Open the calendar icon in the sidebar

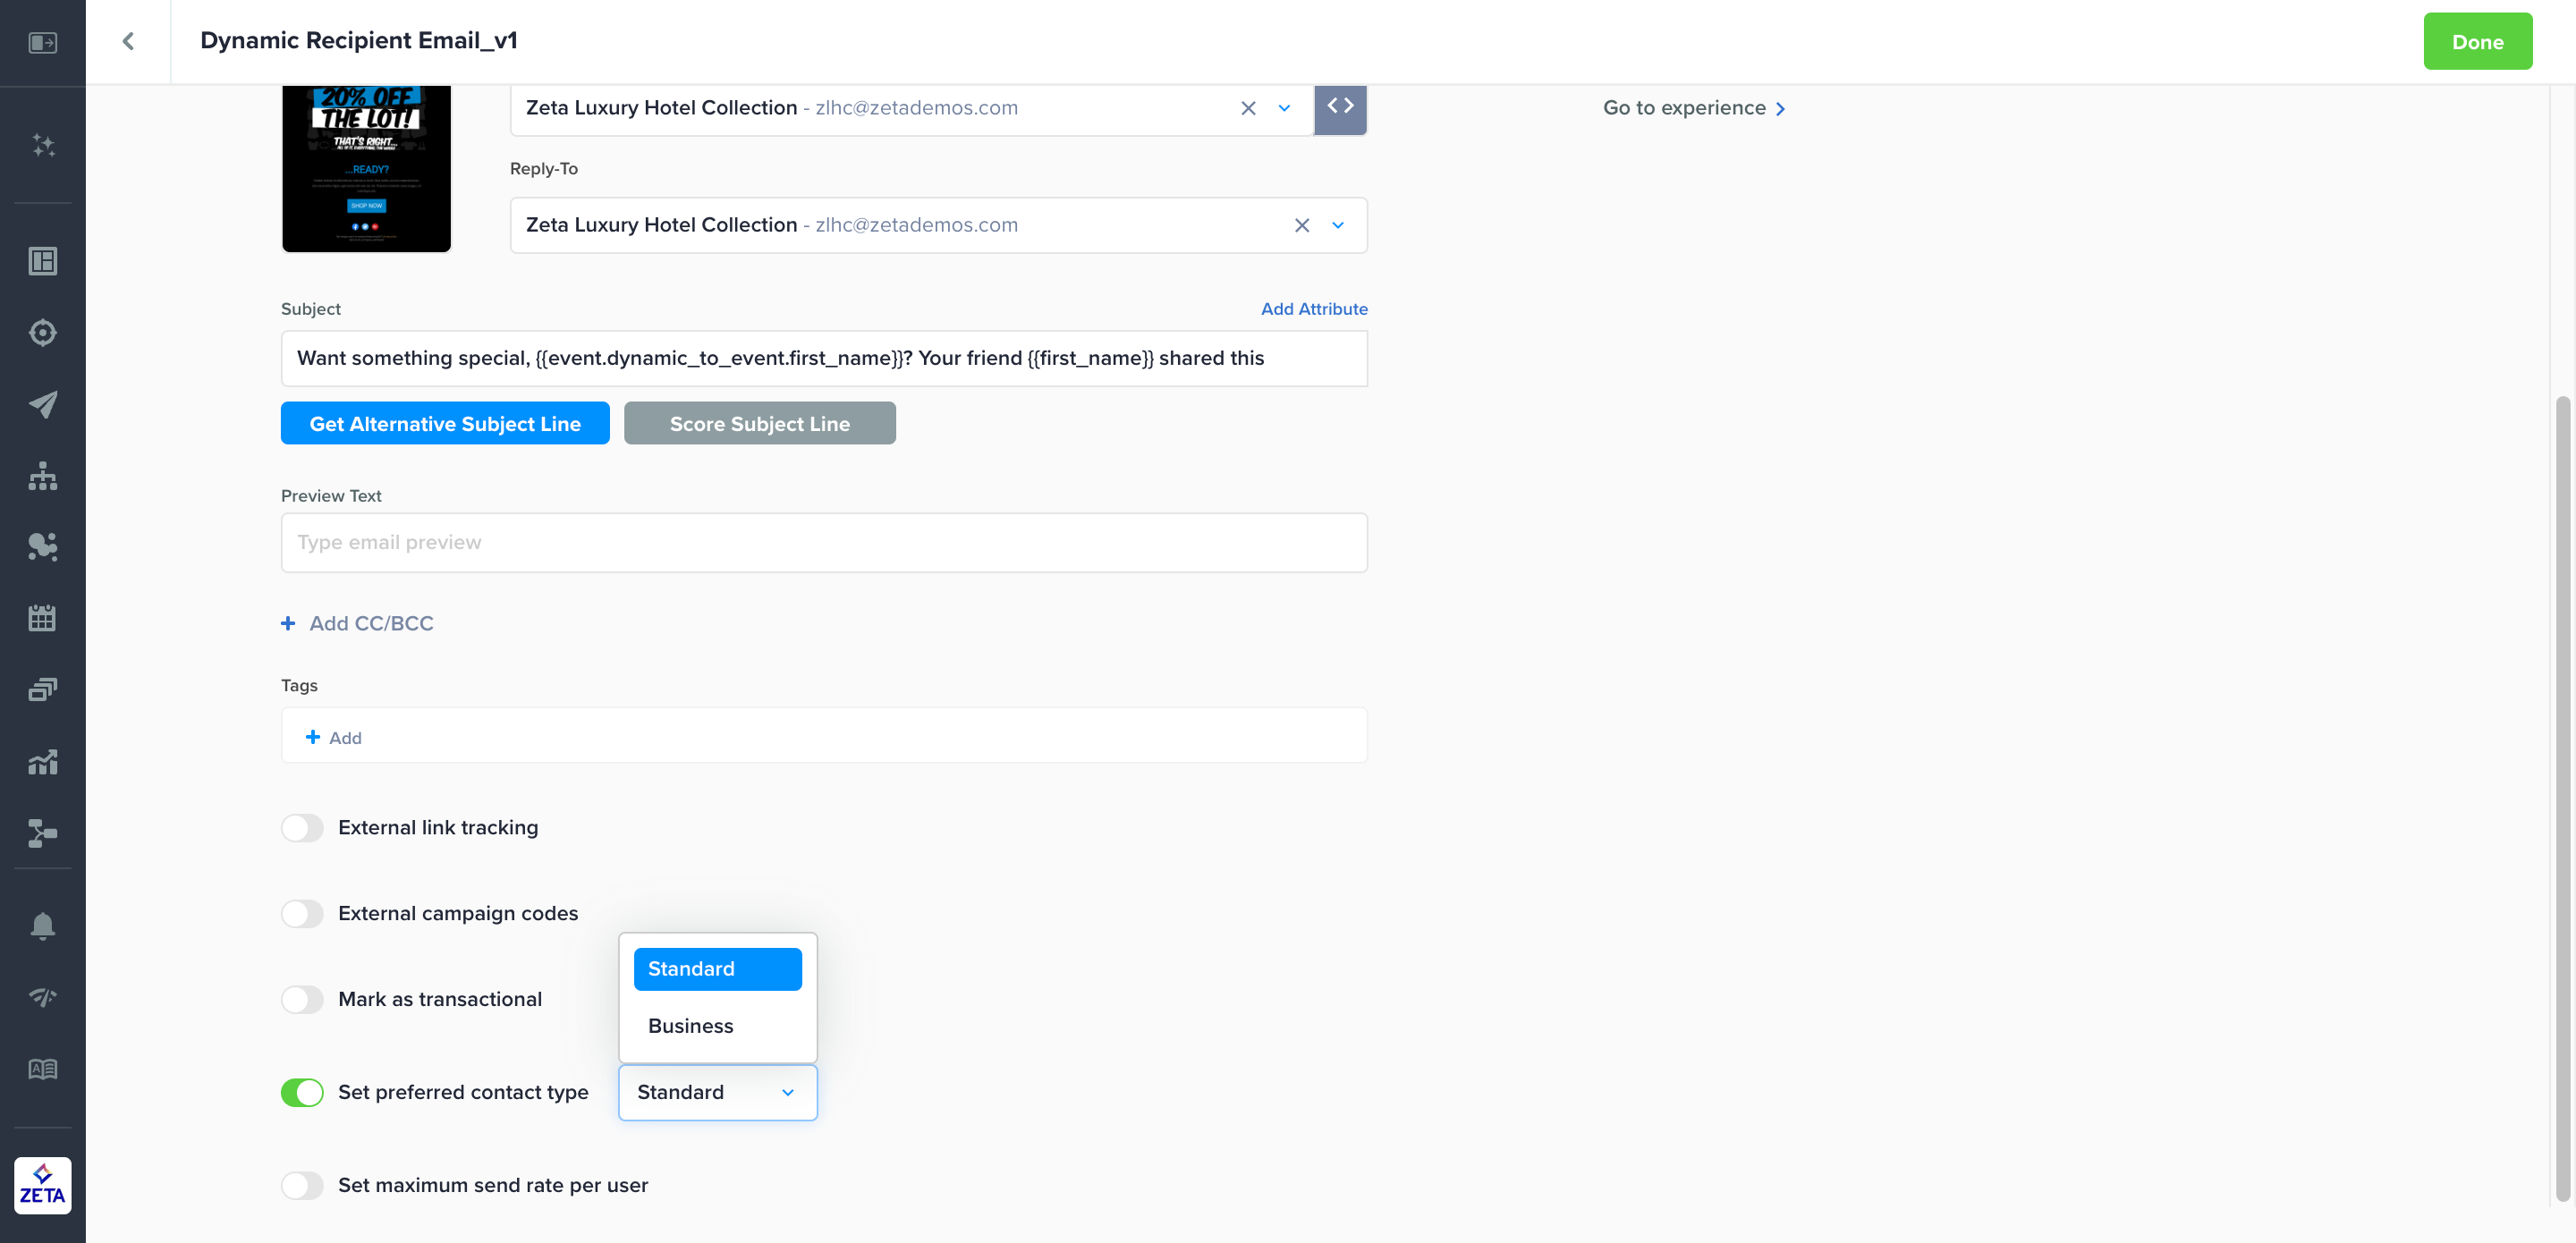point(42,618)
